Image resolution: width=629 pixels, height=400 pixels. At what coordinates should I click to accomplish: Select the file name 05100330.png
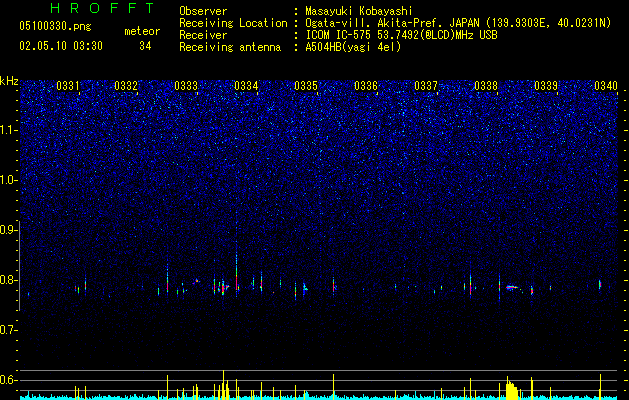tap(55, 27)
